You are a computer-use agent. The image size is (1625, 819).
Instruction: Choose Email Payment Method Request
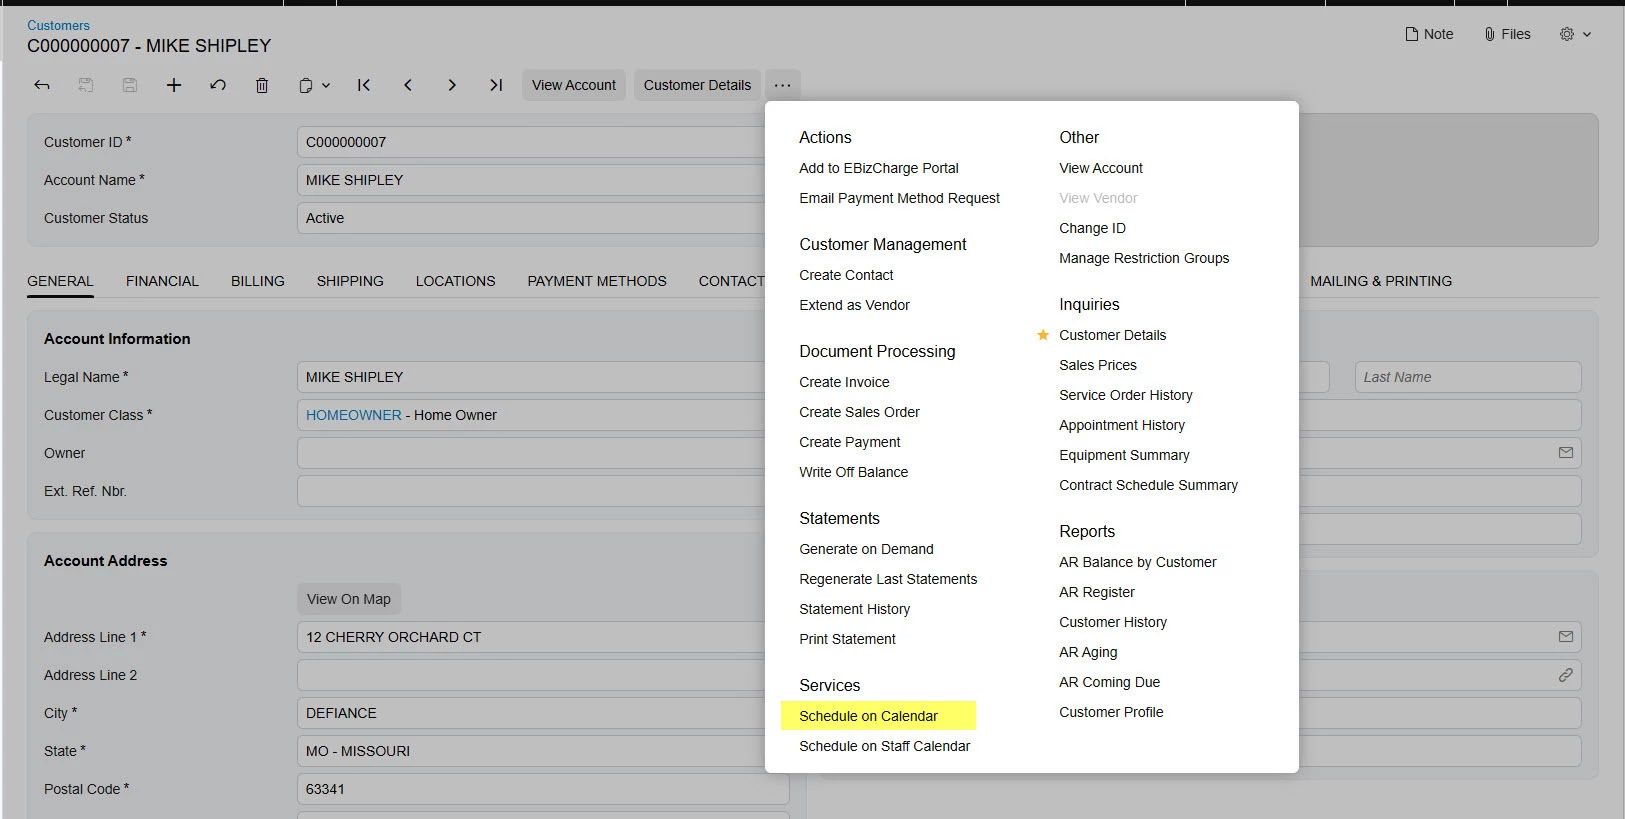point(899,198)
